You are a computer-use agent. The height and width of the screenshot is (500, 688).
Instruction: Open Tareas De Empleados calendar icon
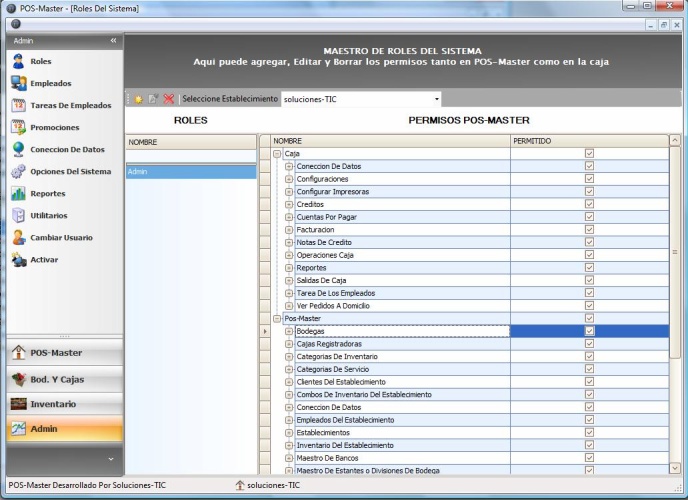(18, 105)
